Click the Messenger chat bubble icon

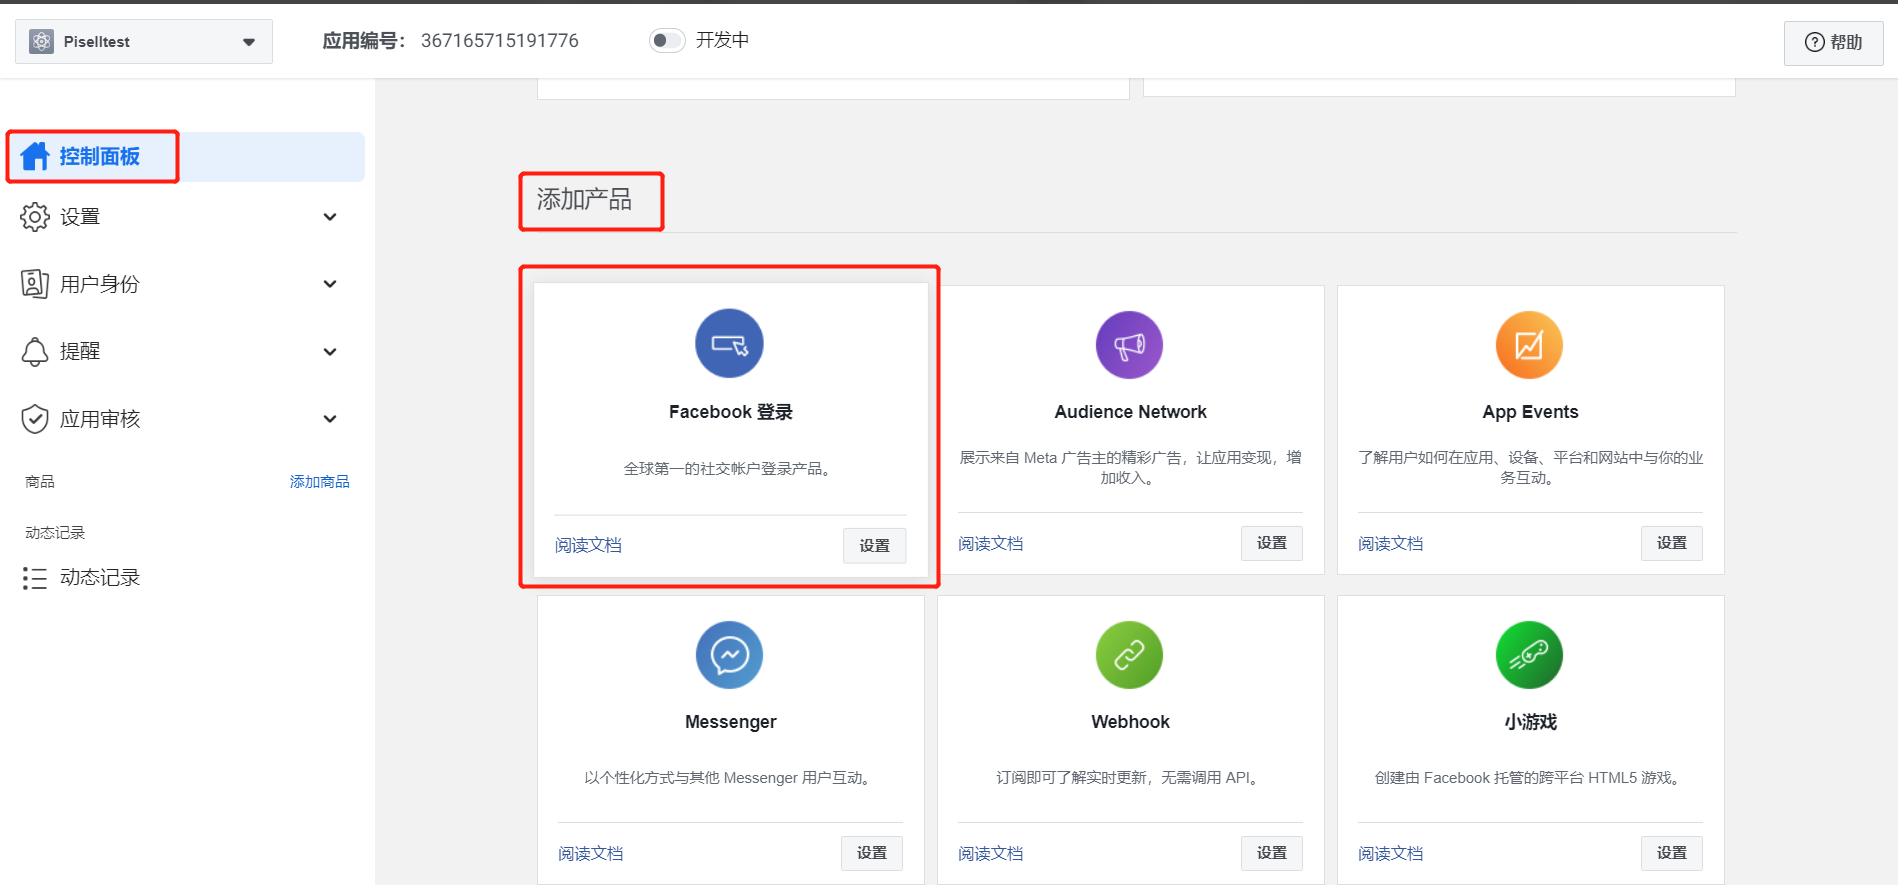click(729, 655)
